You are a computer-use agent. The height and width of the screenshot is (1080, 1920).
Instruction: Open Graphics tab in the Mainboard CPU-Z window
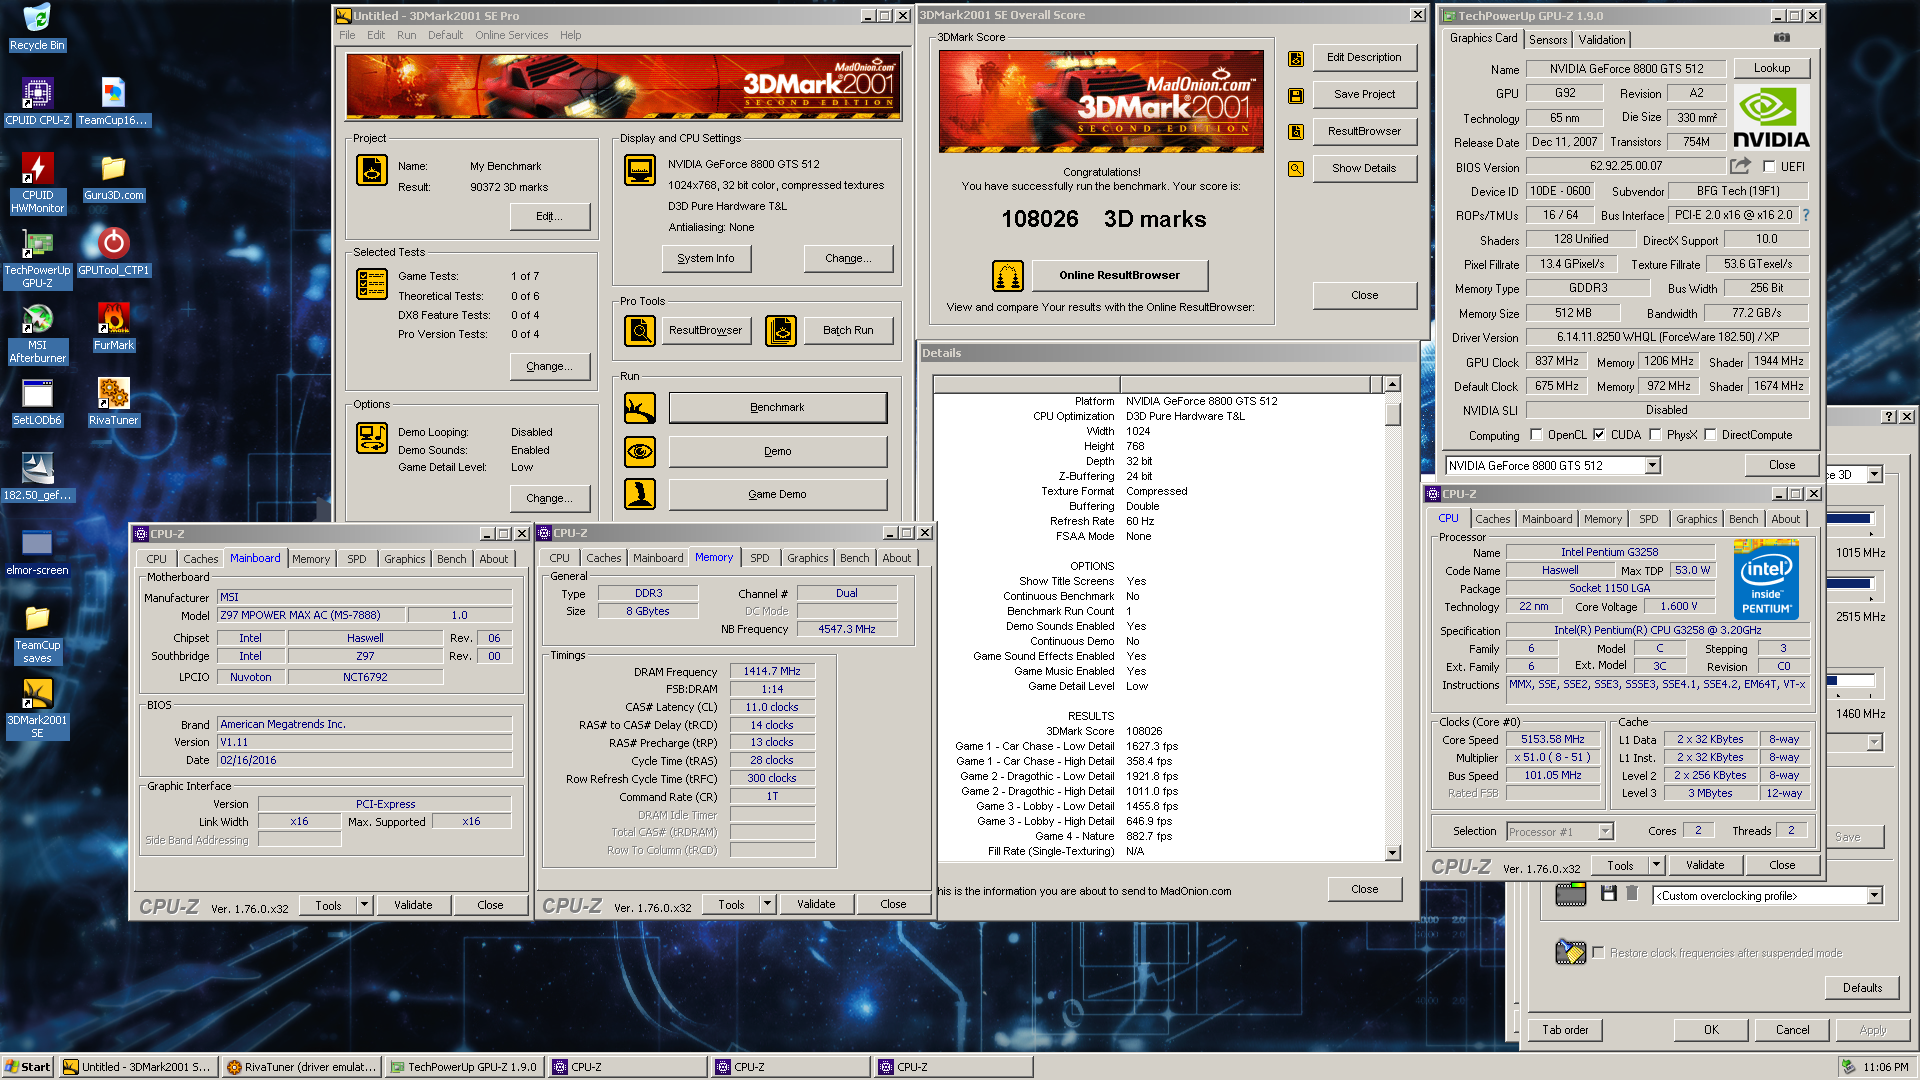[x=405, y=559]
